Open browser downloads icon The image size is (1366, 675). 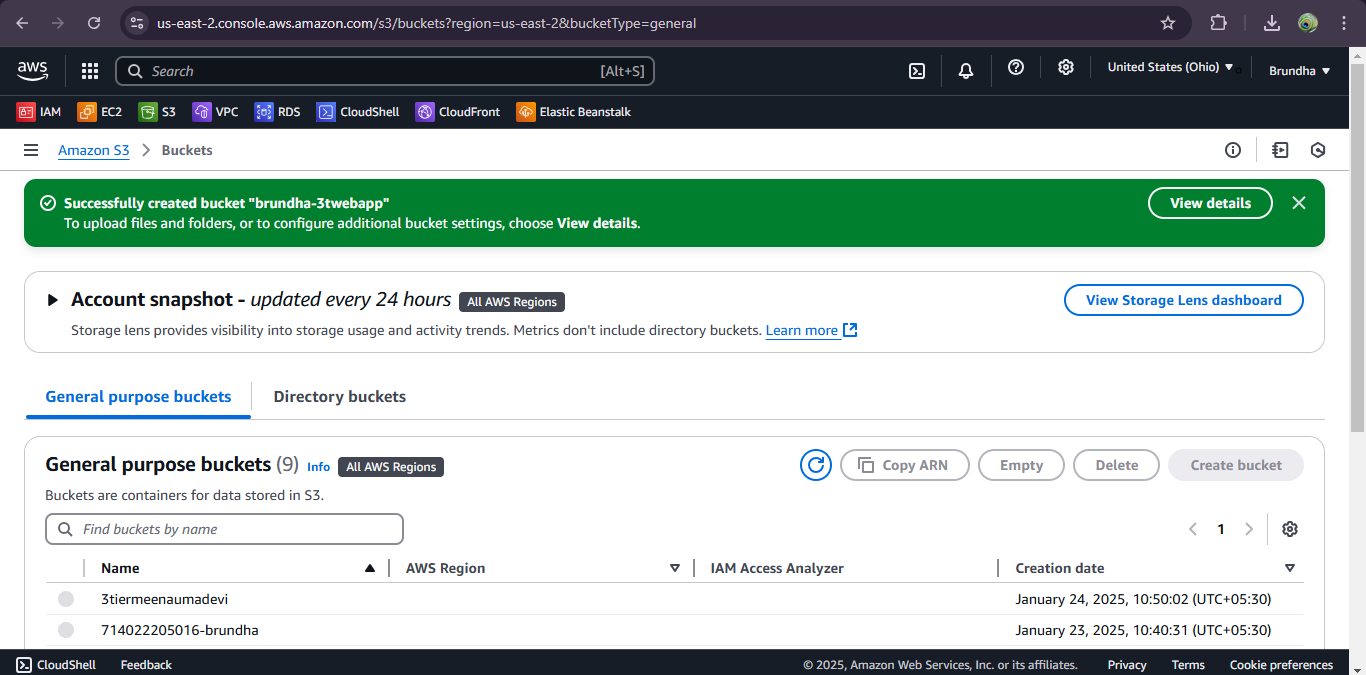tap(1272, 23)
